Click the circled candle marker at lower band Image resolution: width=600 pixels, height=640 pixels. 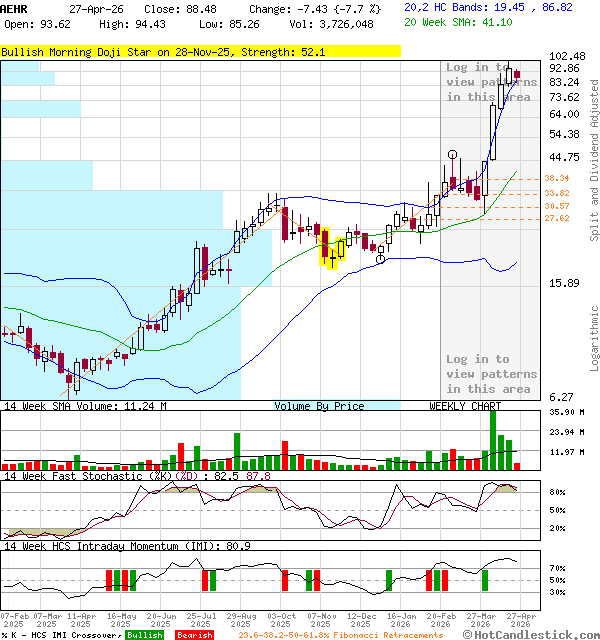(380, 259)
